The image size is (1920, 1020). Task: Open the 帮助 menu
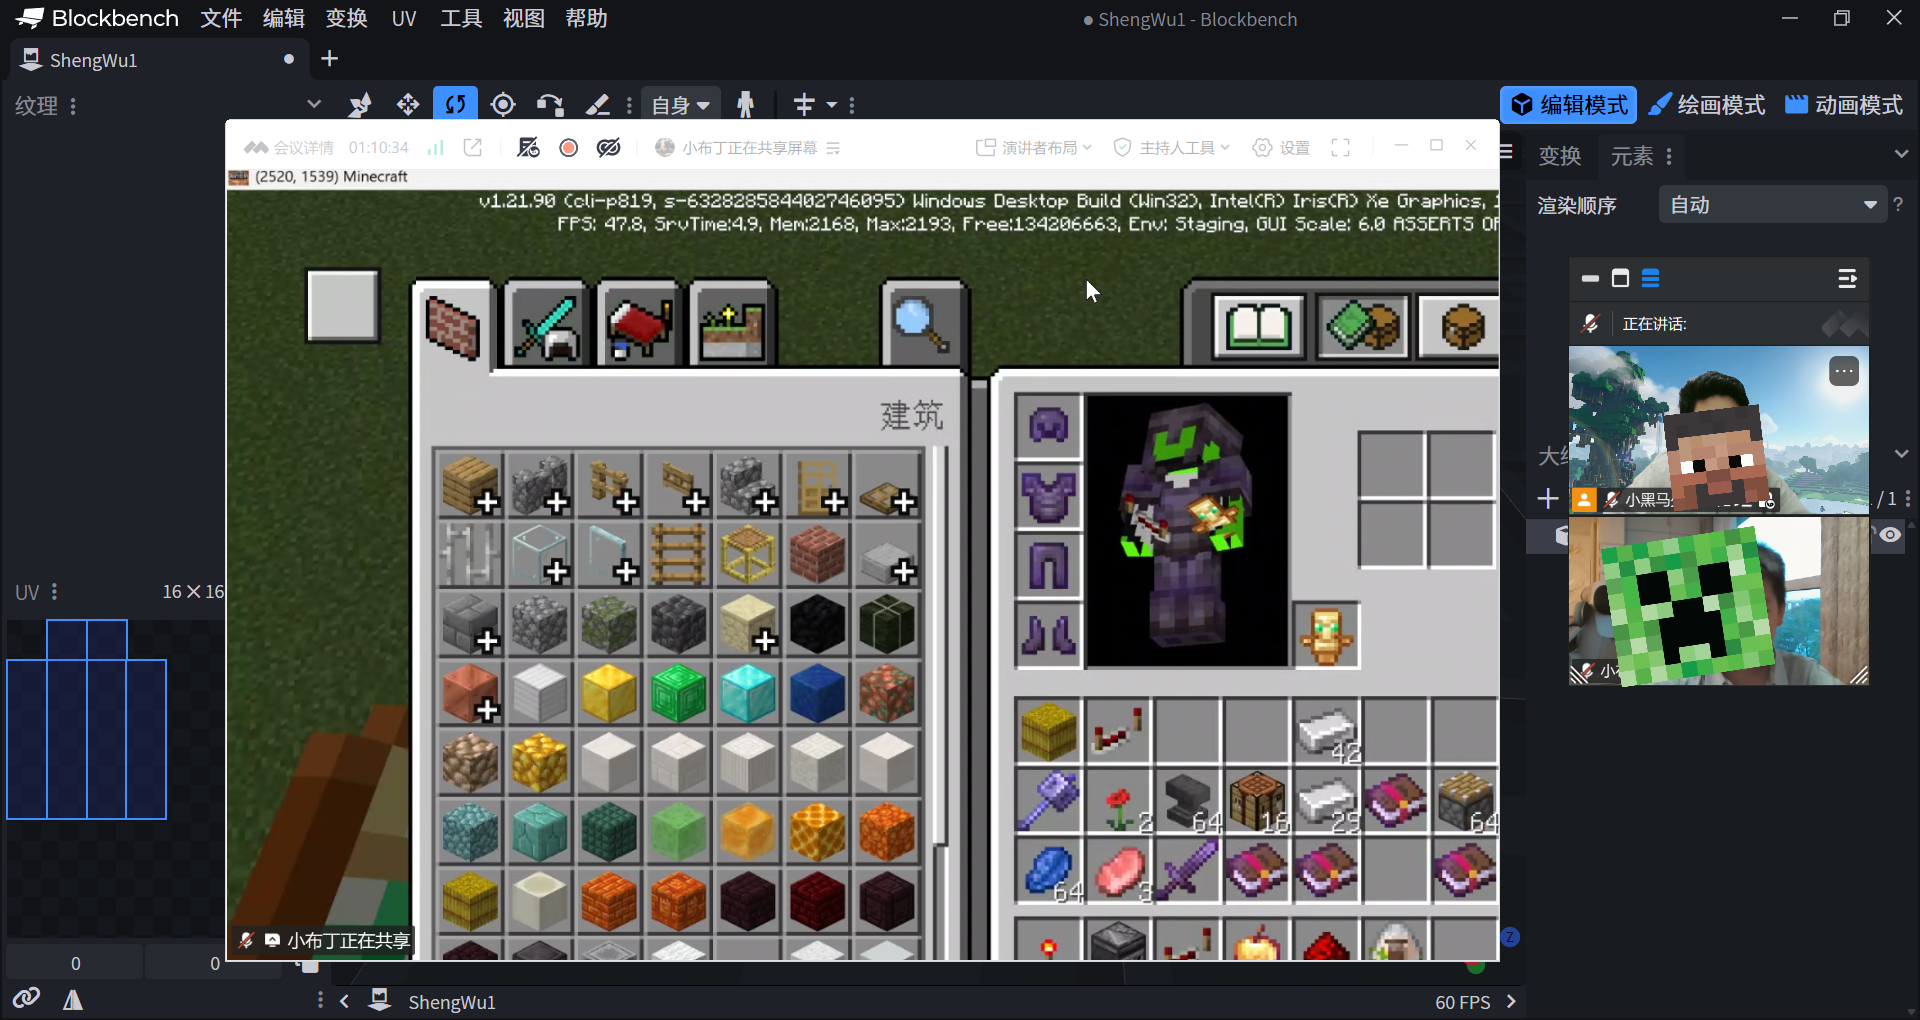point(586,19)
